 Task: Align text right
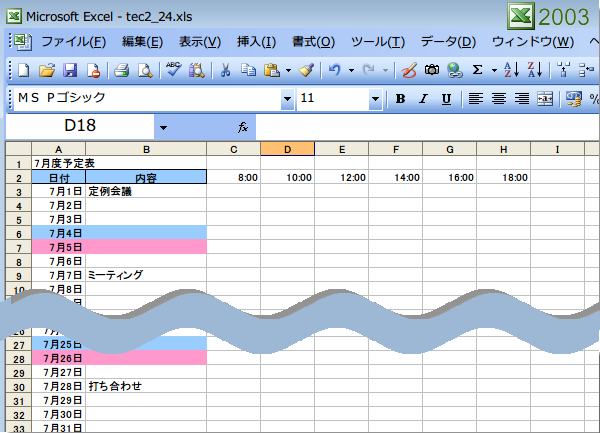(522, 99)
